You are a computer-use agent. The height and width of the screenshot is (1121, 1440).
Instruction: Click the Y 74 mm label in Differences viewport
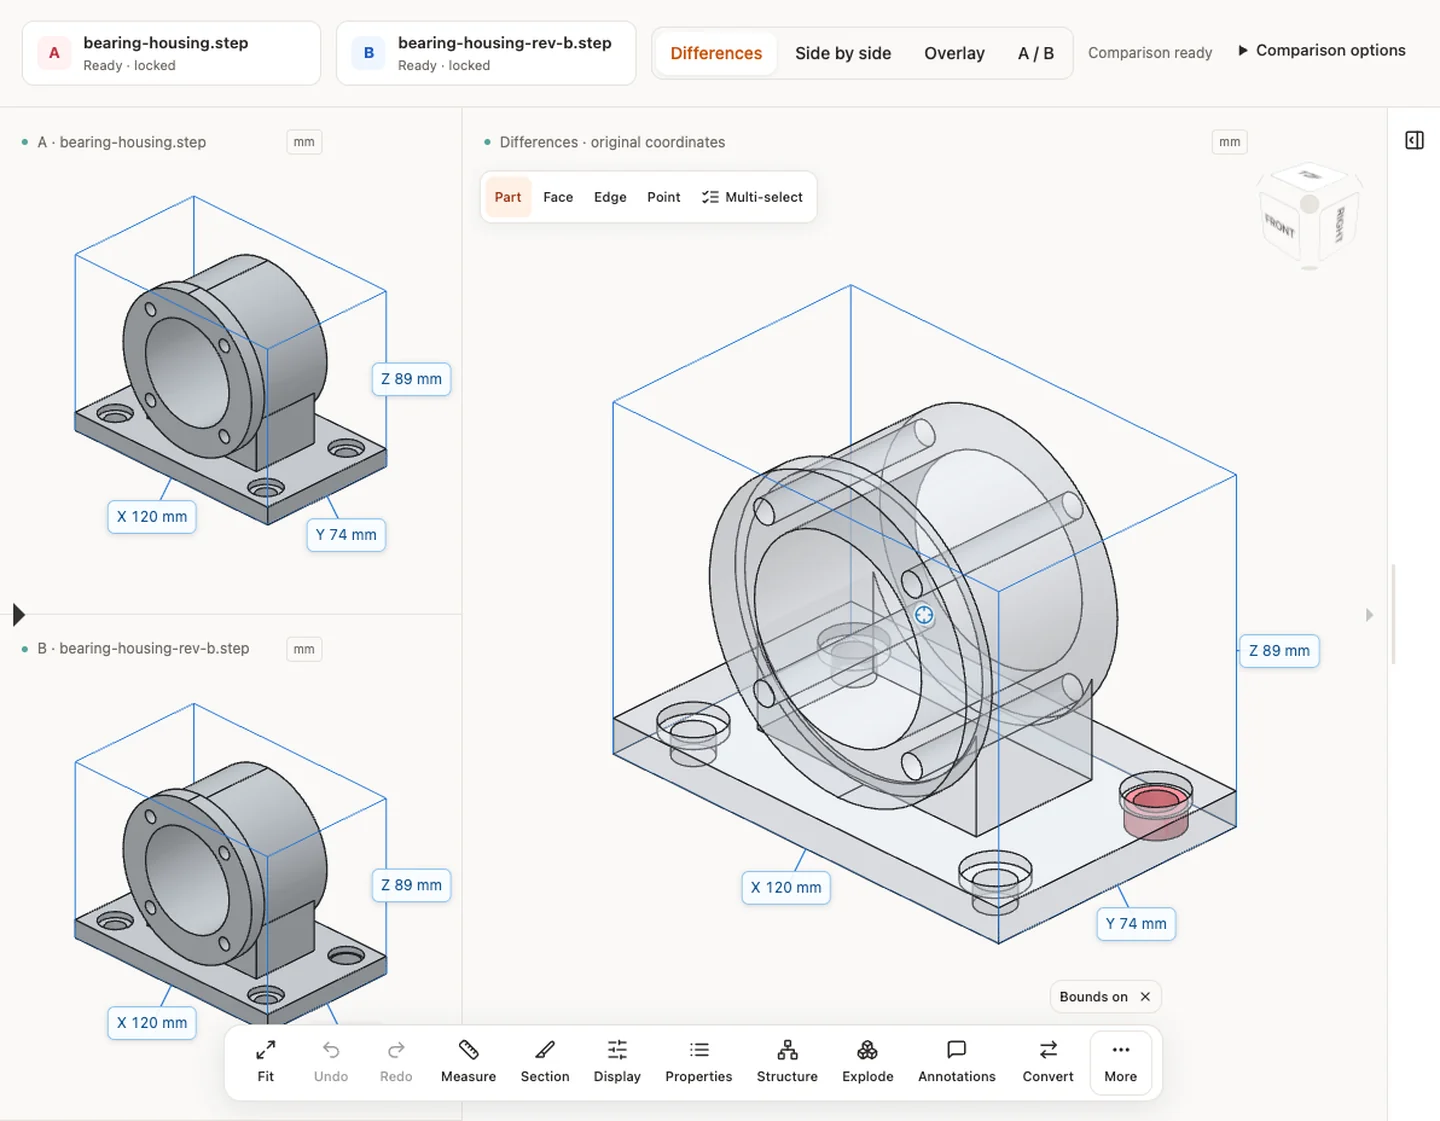(1136, 924)
